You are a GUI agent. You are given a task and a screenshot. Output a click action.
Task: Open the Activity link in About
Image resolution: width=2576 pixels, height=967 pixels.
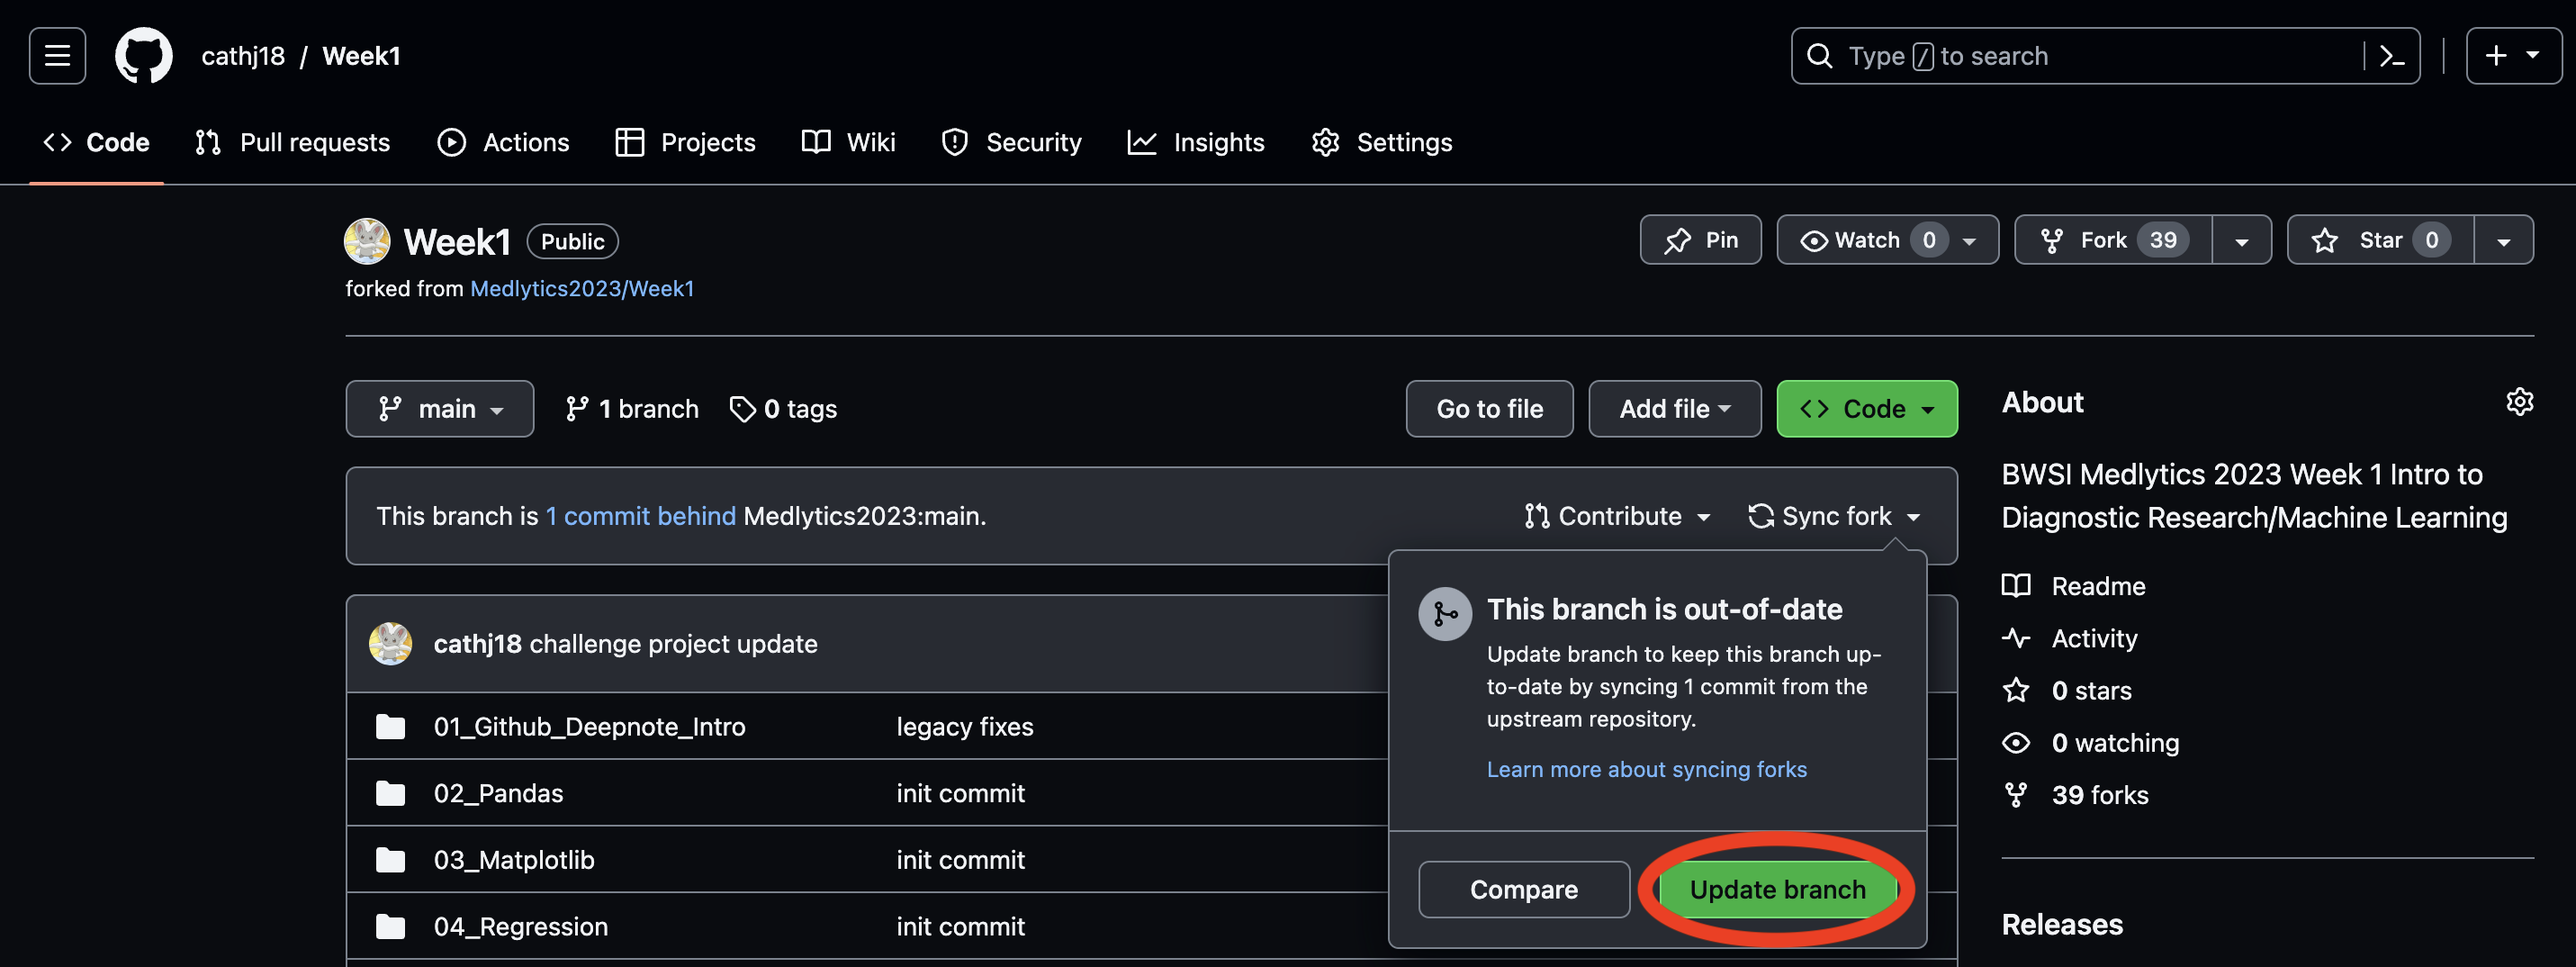tap(2069, 638)
